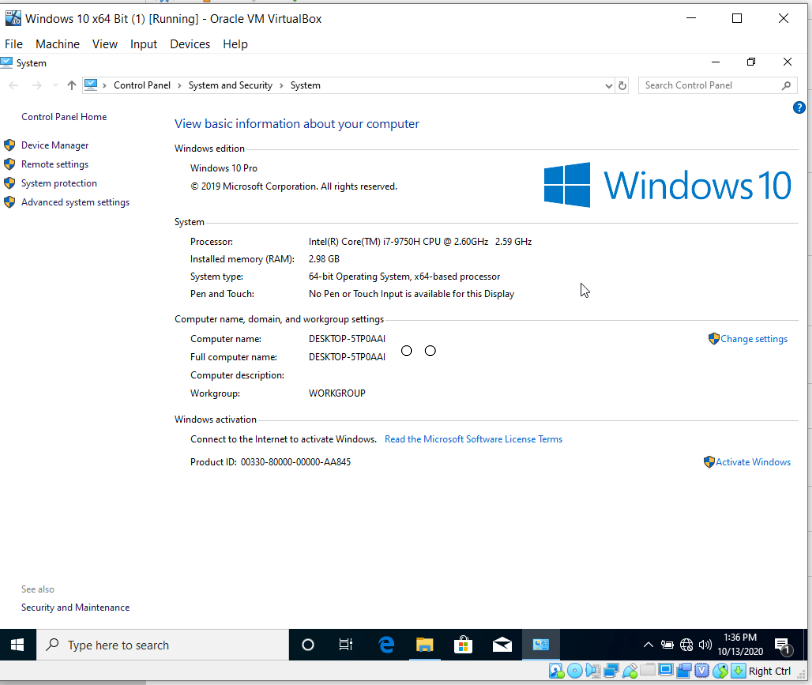Open Remote settings
812x685 pixels.
54,165
